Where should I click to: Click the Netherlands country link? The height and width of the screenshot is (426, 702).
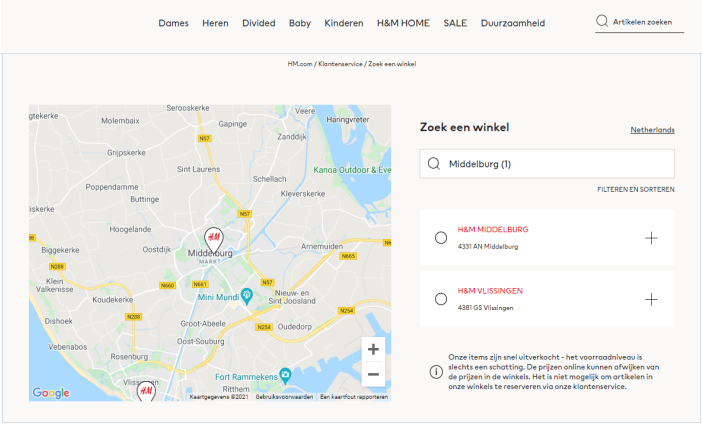point(652,130)
